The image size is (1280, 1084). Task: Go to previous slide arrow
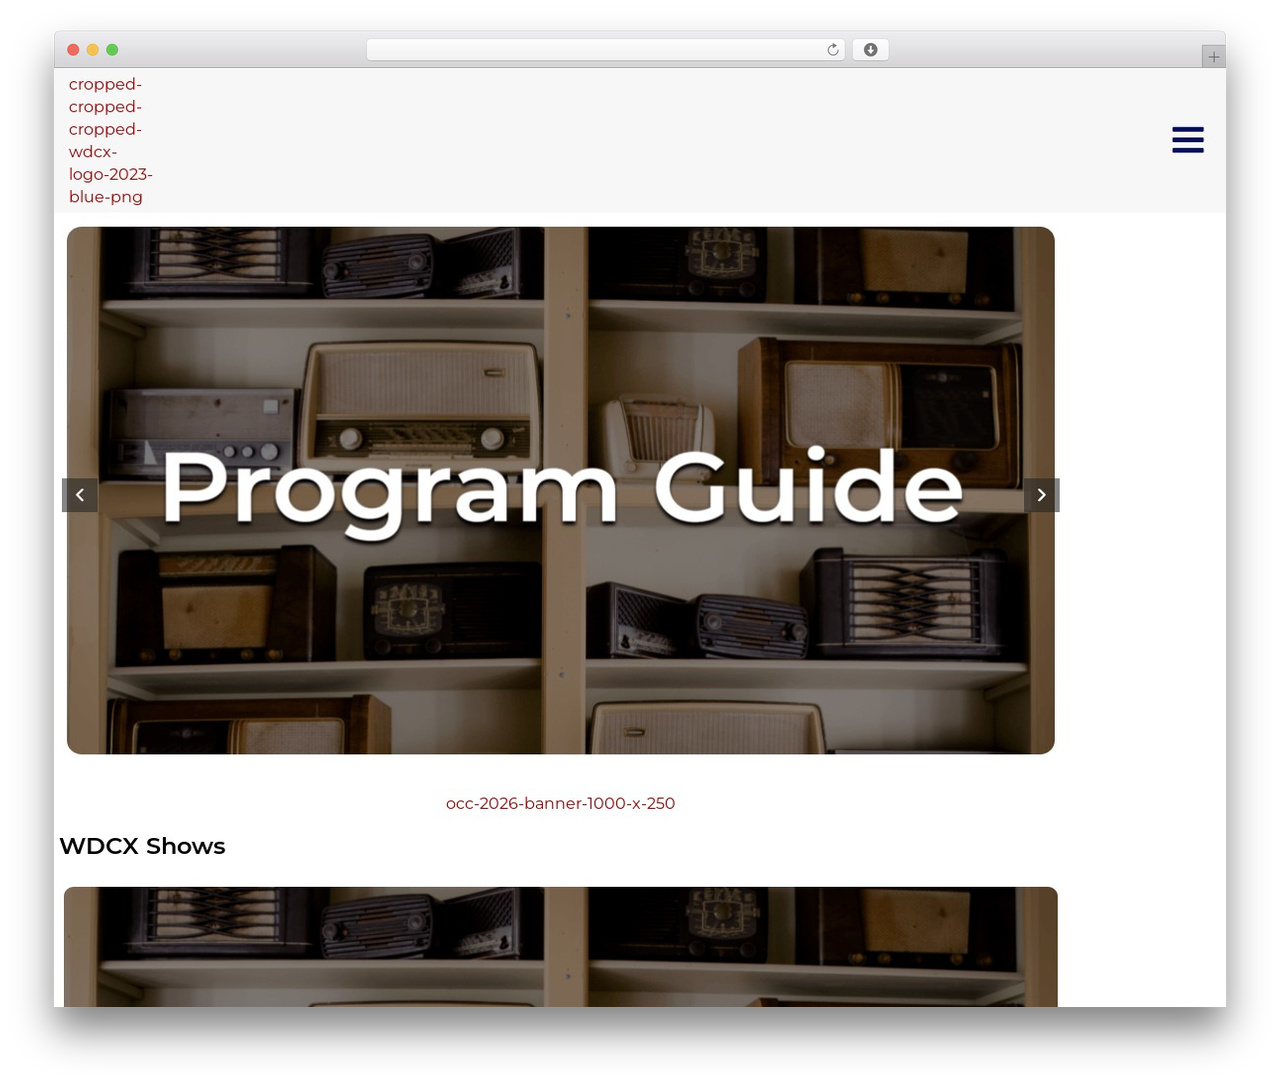[80, 495]
